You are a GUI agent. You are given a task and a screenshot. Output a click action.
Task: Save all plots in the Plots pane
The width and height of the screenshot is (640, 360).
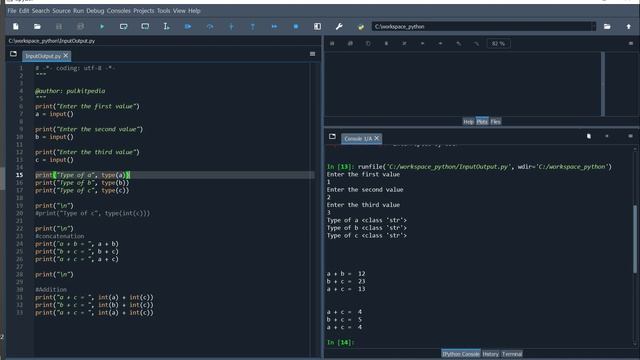[350, 43]
